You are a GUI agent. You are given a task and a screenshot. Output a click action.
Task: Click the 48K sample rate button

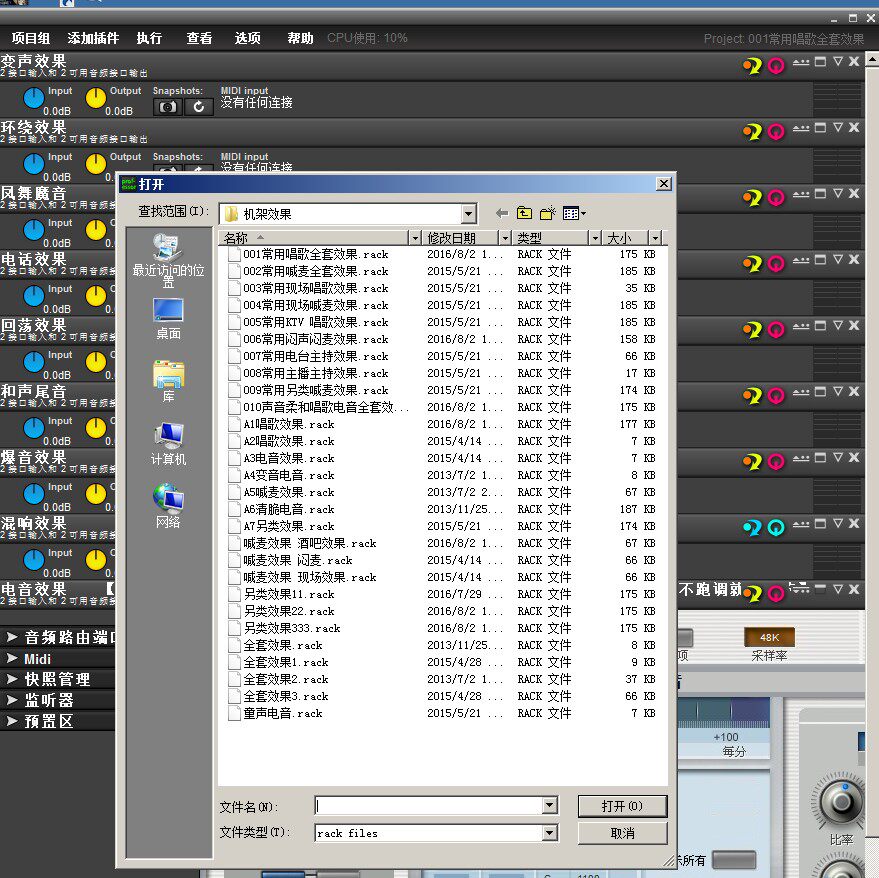pos(769,637)
